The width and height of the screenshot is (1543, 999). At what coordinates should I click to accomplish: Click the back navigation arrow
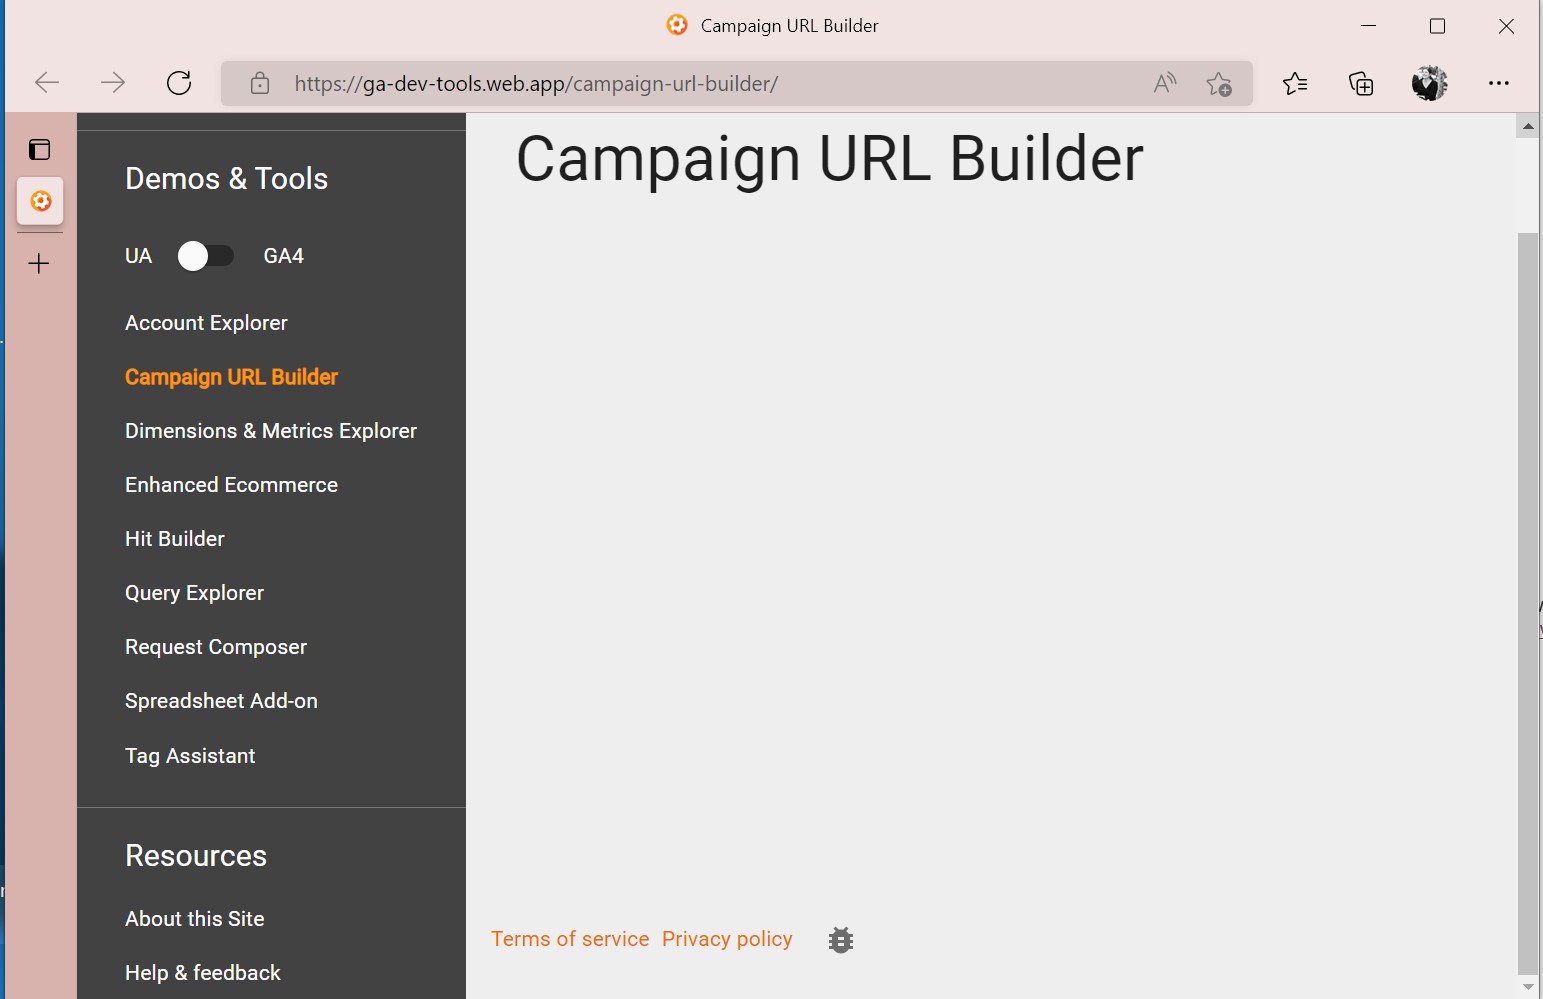point(46,83)
